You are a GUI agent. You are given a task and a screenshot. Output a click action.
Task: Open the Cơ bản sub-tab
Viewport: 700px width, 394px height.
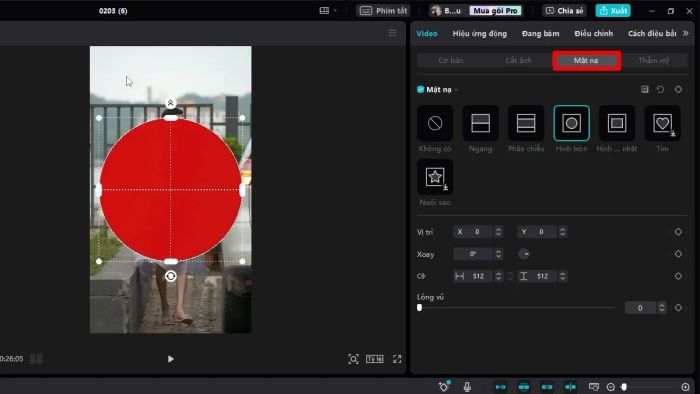tap(451, 60)
